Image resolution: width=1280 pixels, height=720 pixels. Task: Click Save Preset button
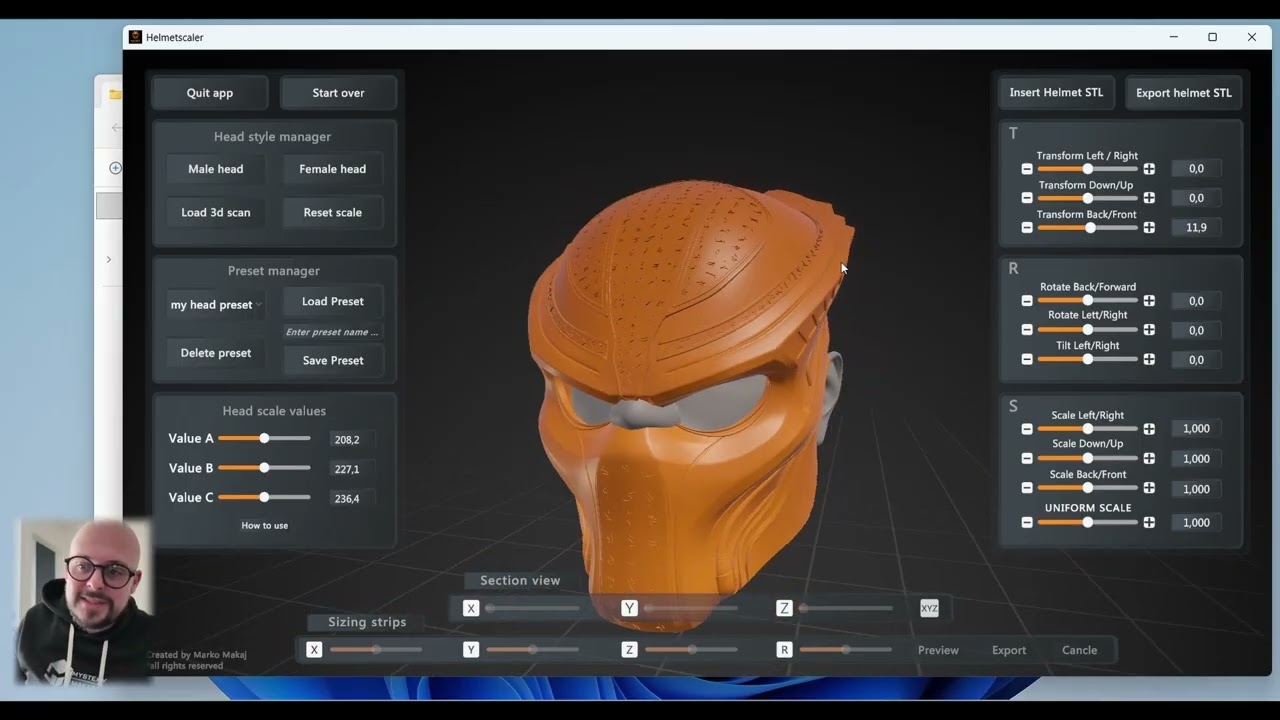(x=333, y=360)
